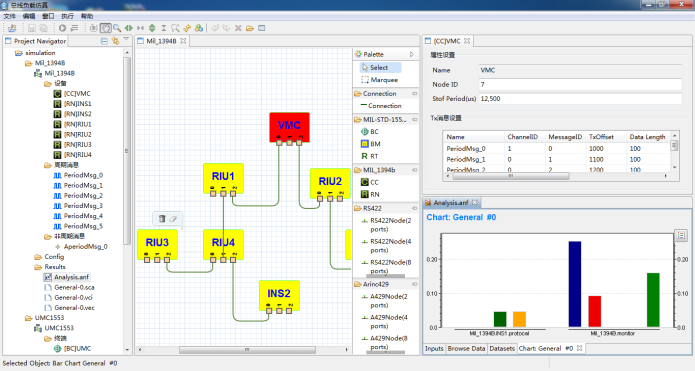
Task: Open Project Navigator view menu arrow
Action: click(126, 40)
